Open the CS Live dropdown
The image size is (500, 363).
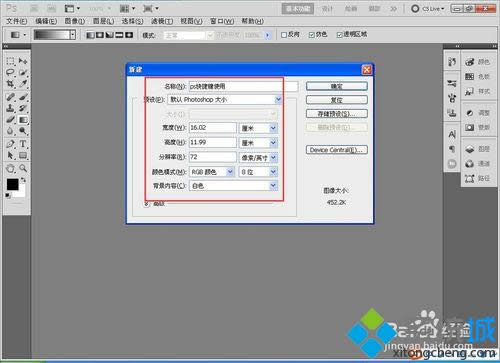click(x=428, y=9)
